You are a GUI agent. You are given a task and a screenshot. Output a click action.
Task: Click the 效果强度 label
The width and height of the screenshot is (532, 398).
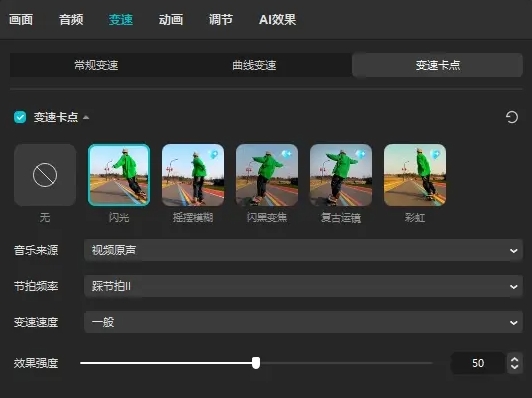click(36, 363)
